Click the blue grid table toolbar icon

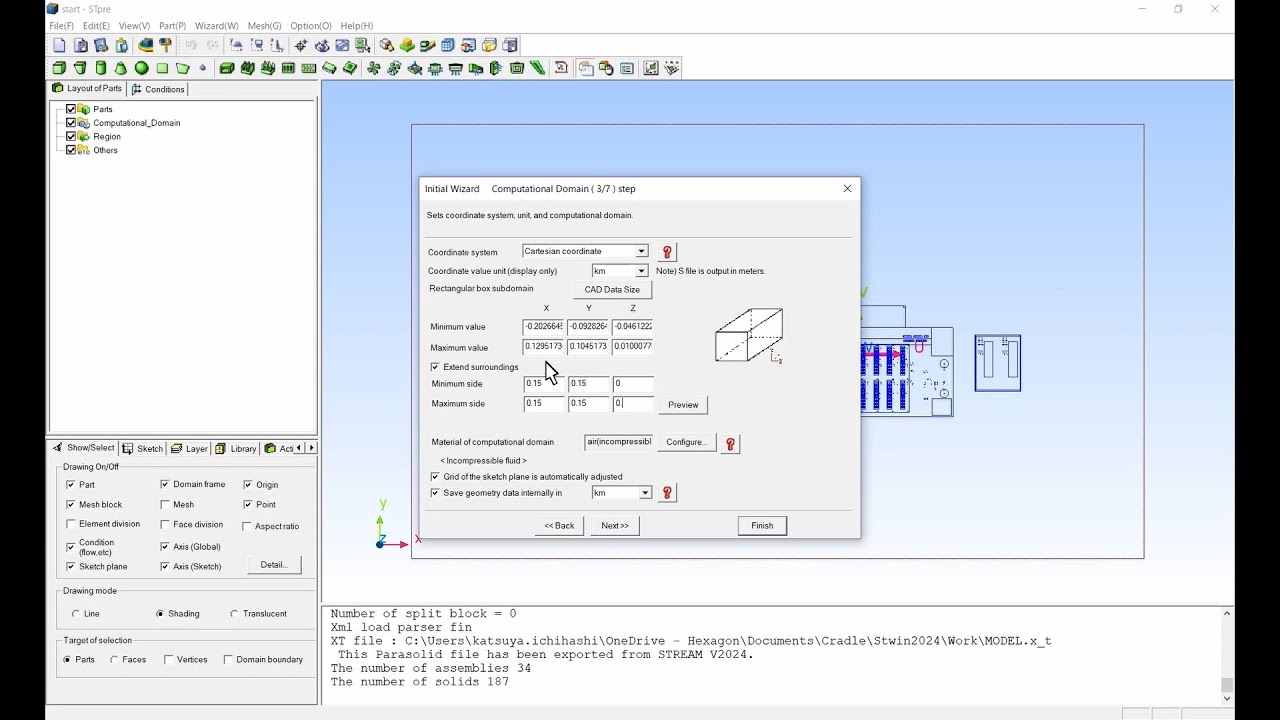tap(448, 45)
